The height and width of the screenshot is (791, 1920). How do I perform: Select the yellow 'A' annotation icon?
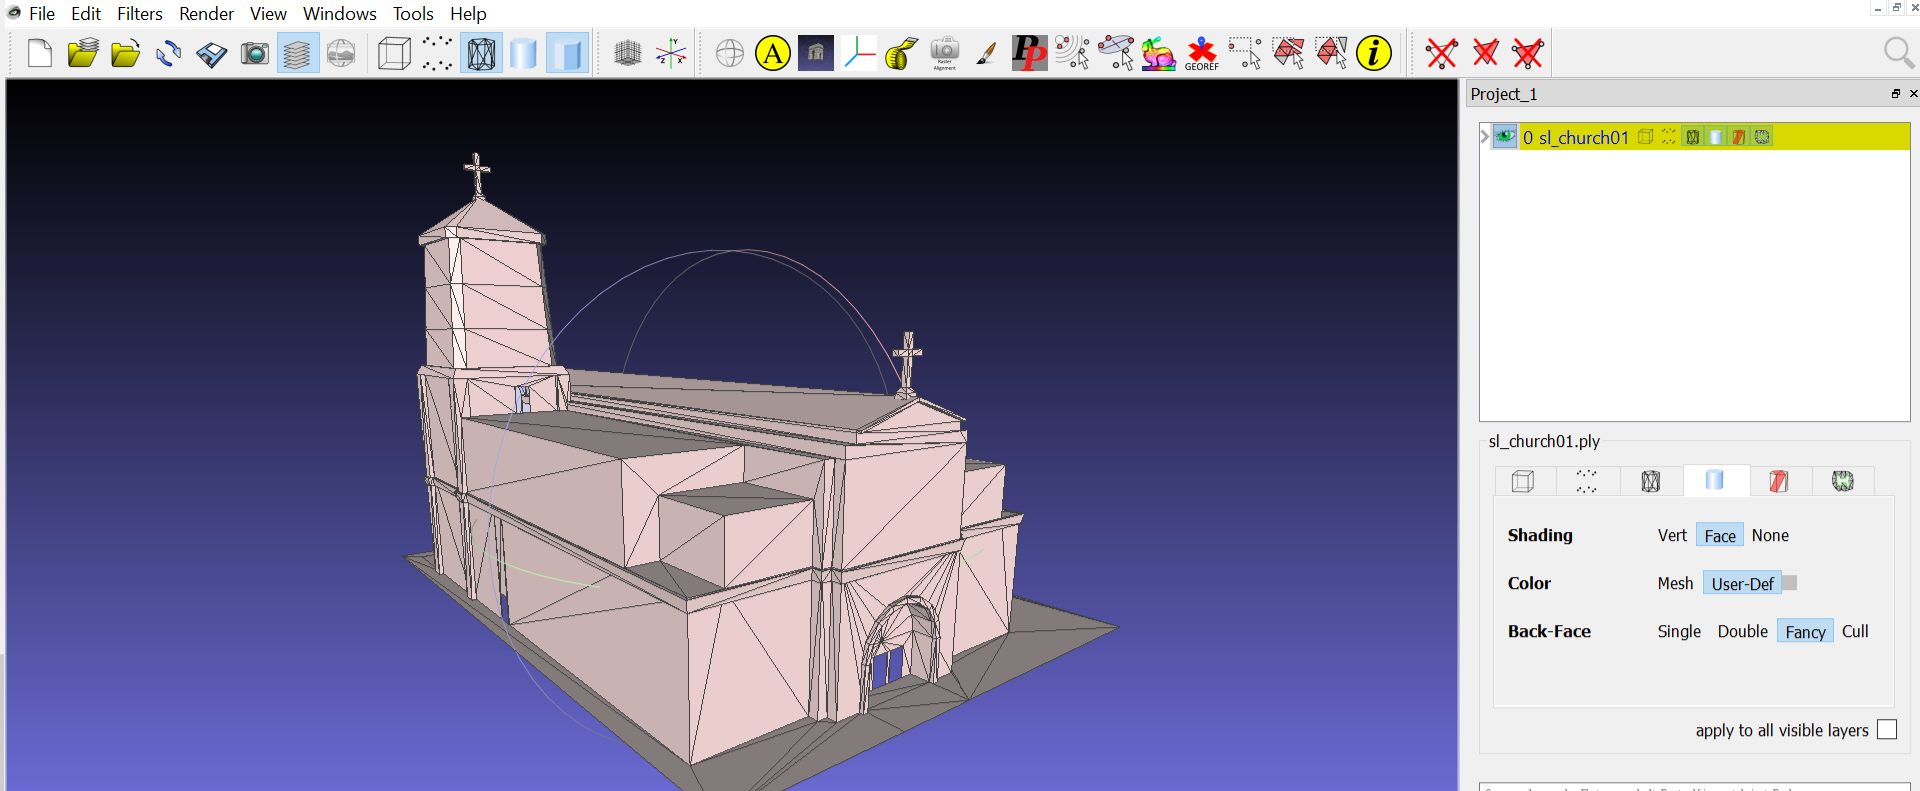pyautogui.click(x=773, y=54)
